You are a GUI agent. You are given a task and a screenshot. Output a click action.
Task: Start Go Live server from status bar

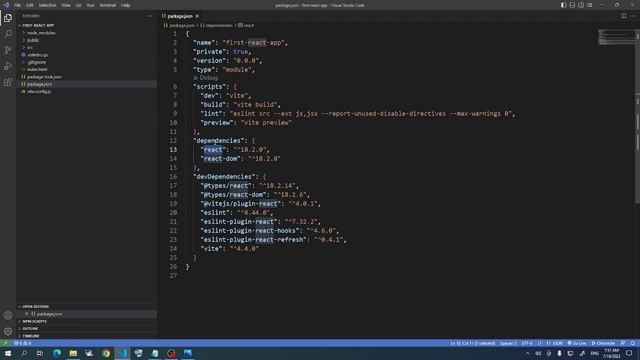(x=577, y=343)
